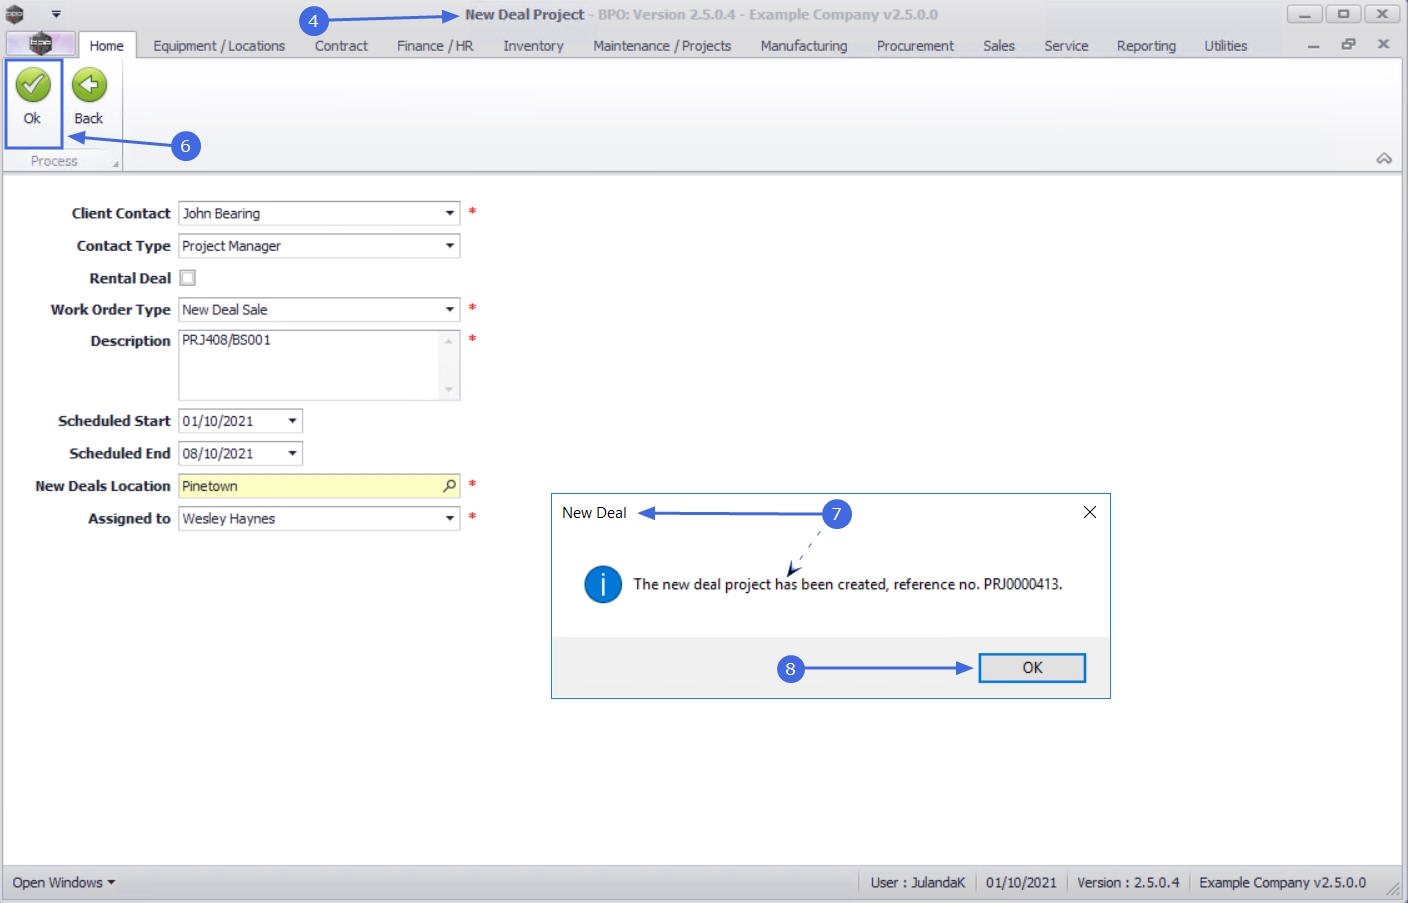Open the Equipment / Locations tab
Screen dimensions: 1408x903
(x=219, y=46)
